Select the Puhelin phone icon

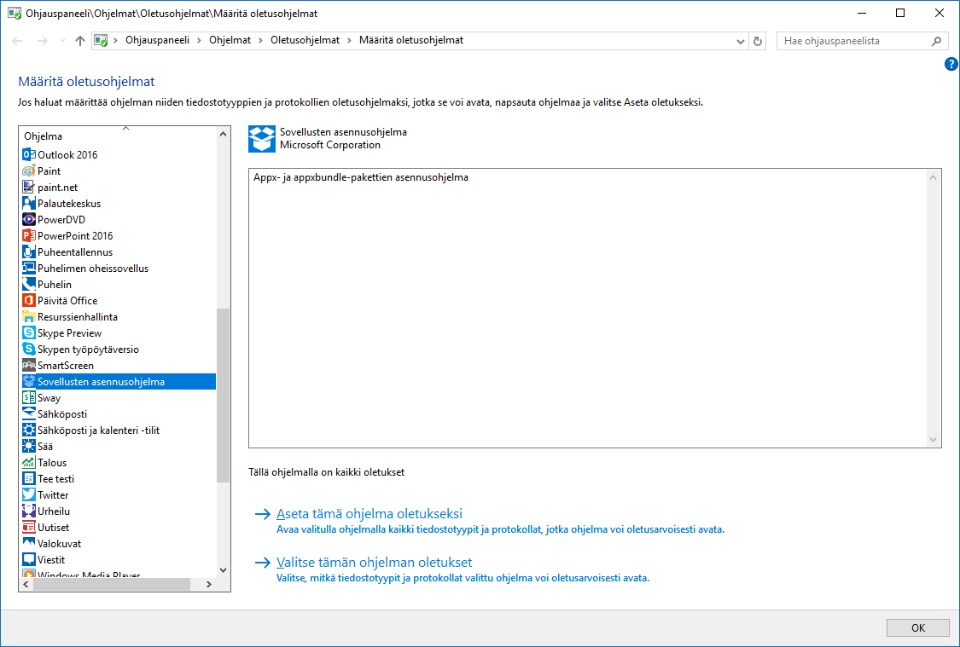tap(28, 284)
